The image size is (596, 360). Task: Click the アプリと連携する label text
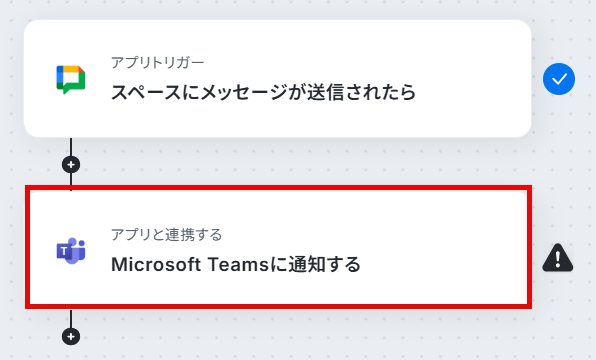click(166, 235)
